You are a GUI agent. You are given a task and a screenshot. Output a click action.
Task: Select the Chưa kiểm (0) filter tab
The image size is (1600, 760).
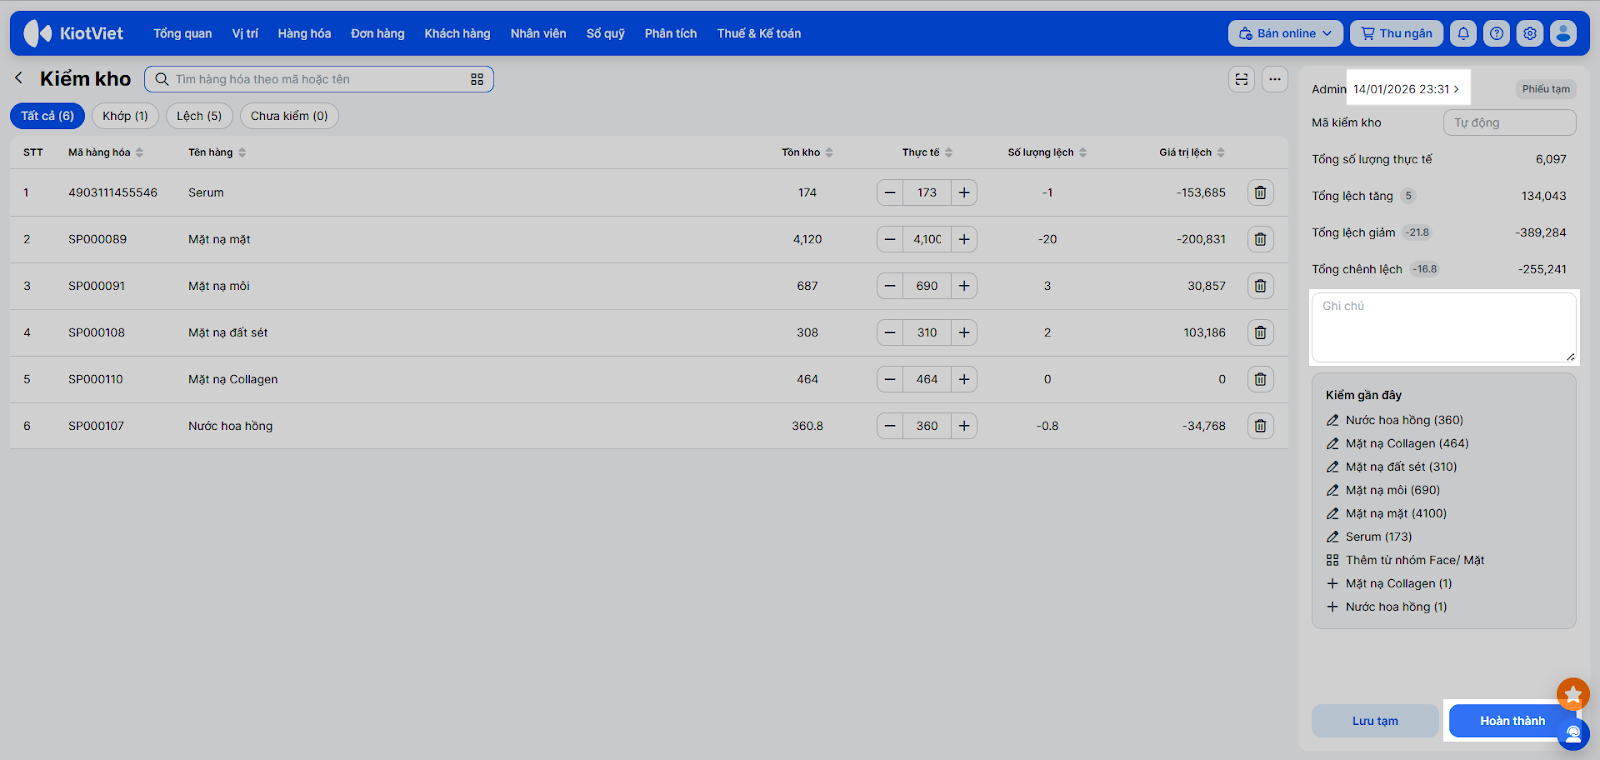click(x=289, y=116)
